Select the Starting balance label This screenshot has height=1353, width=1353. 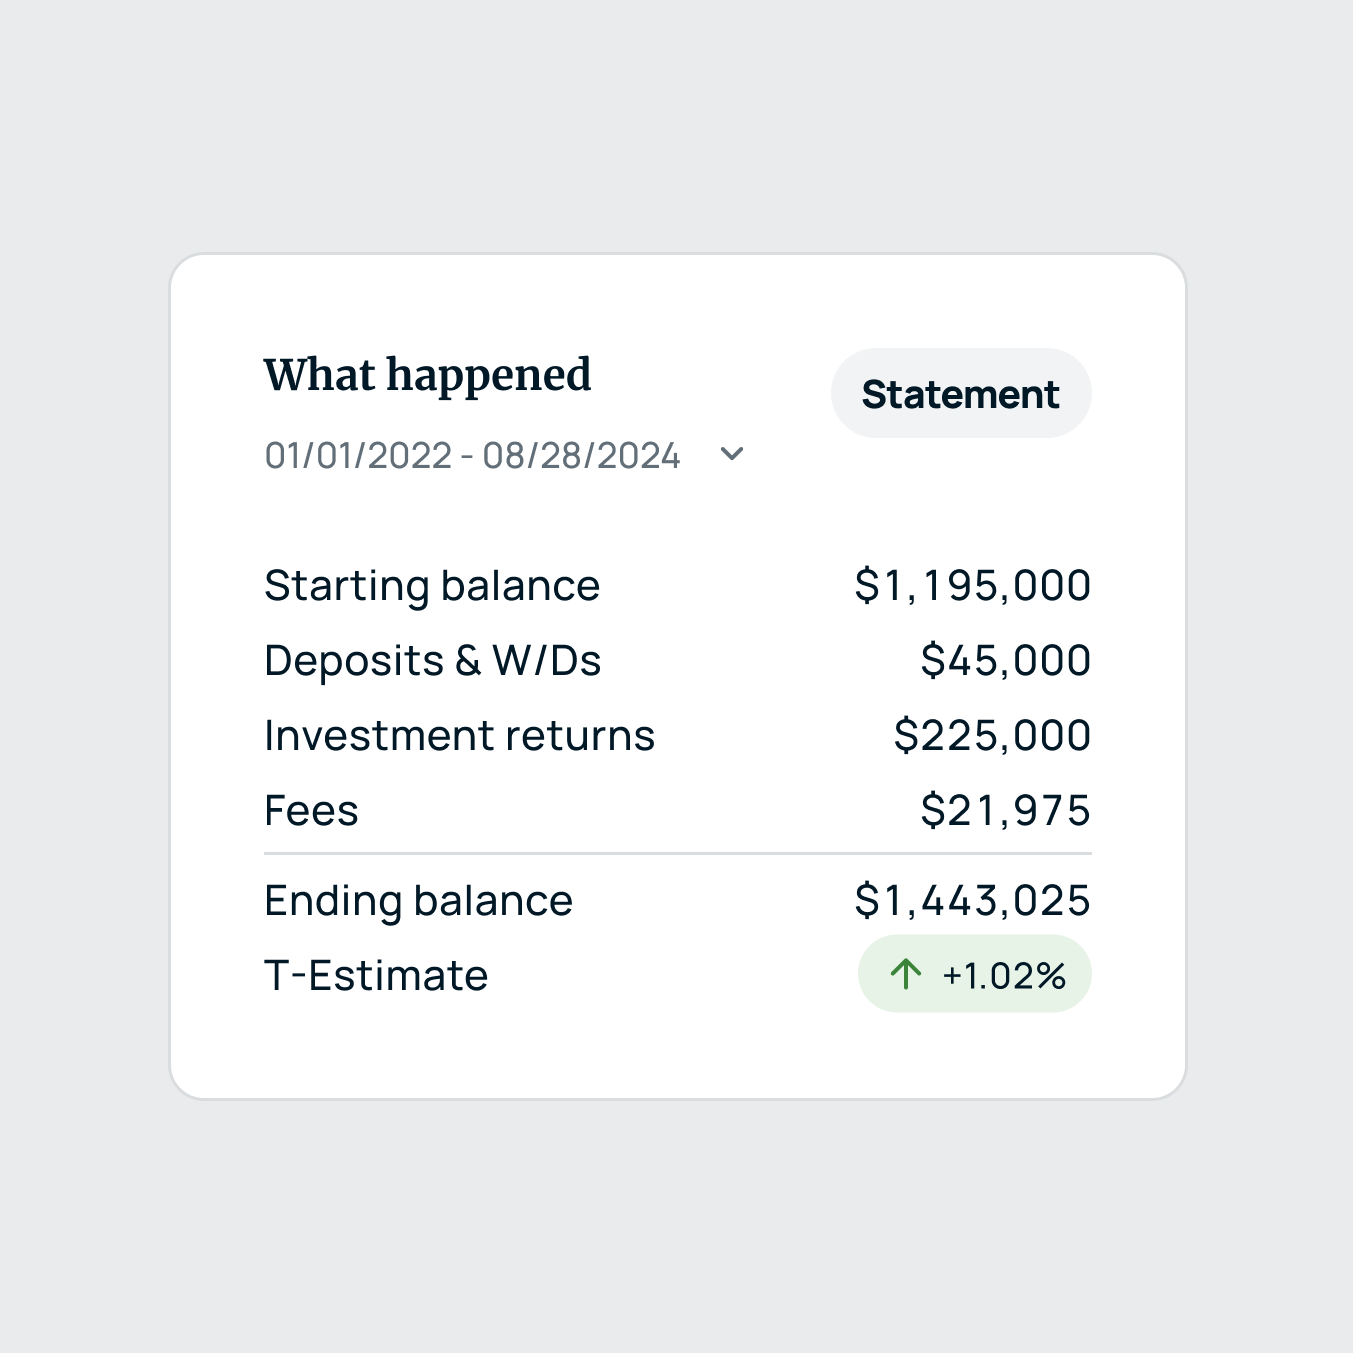pyautogui.click(x=432, y=586)
